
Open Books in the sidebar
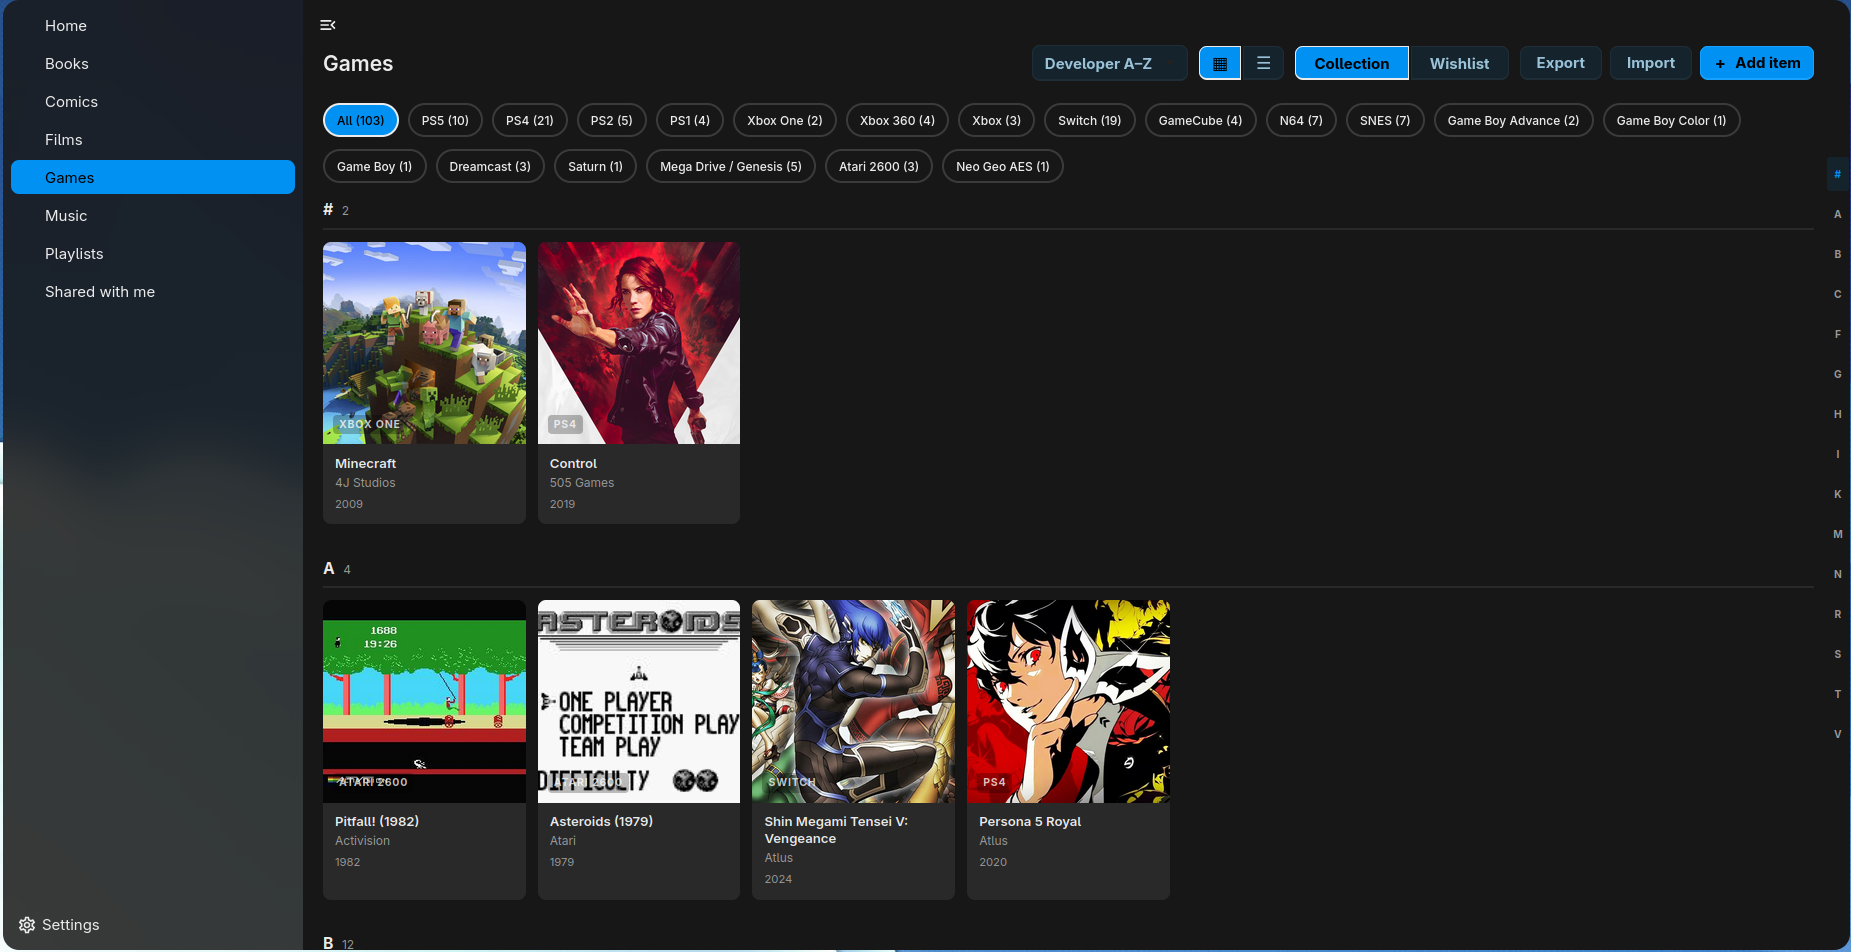(153, 64)
